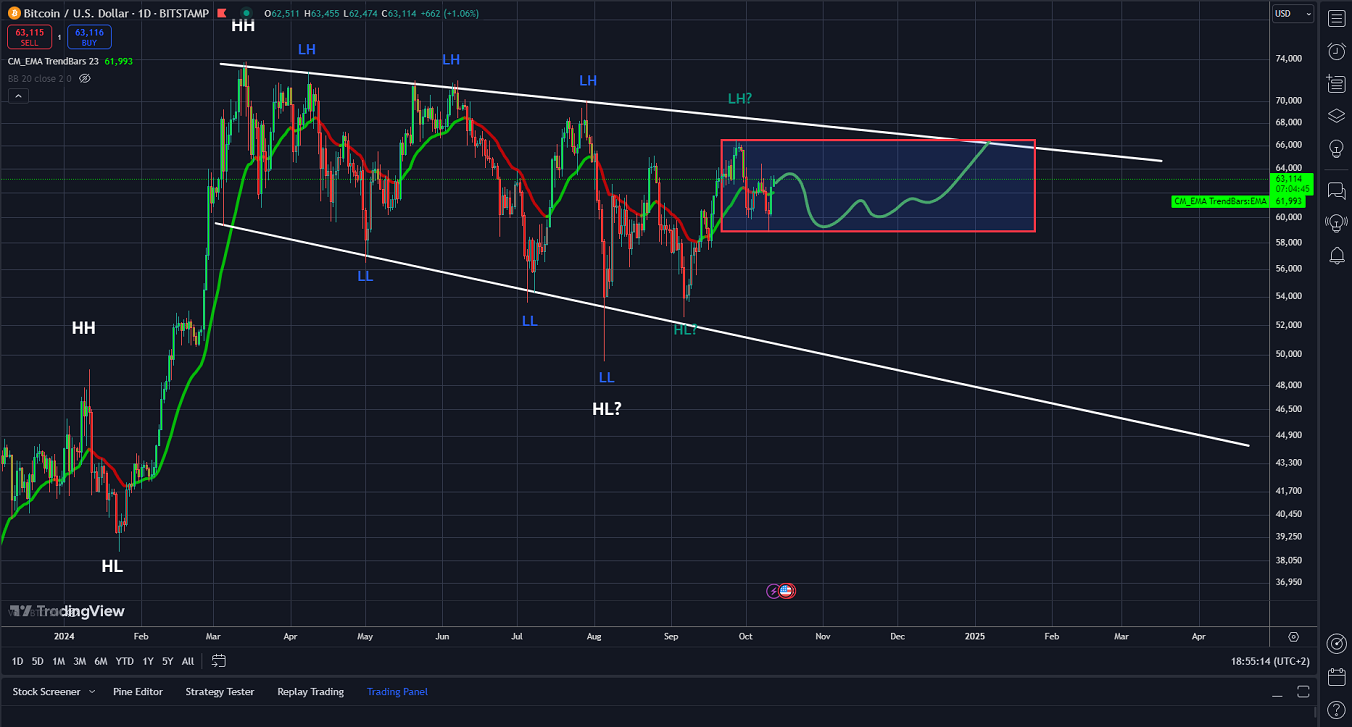The image size is (1352, 727).
Task: Open the Object Tree layers icon
Action: (1336, 116)
